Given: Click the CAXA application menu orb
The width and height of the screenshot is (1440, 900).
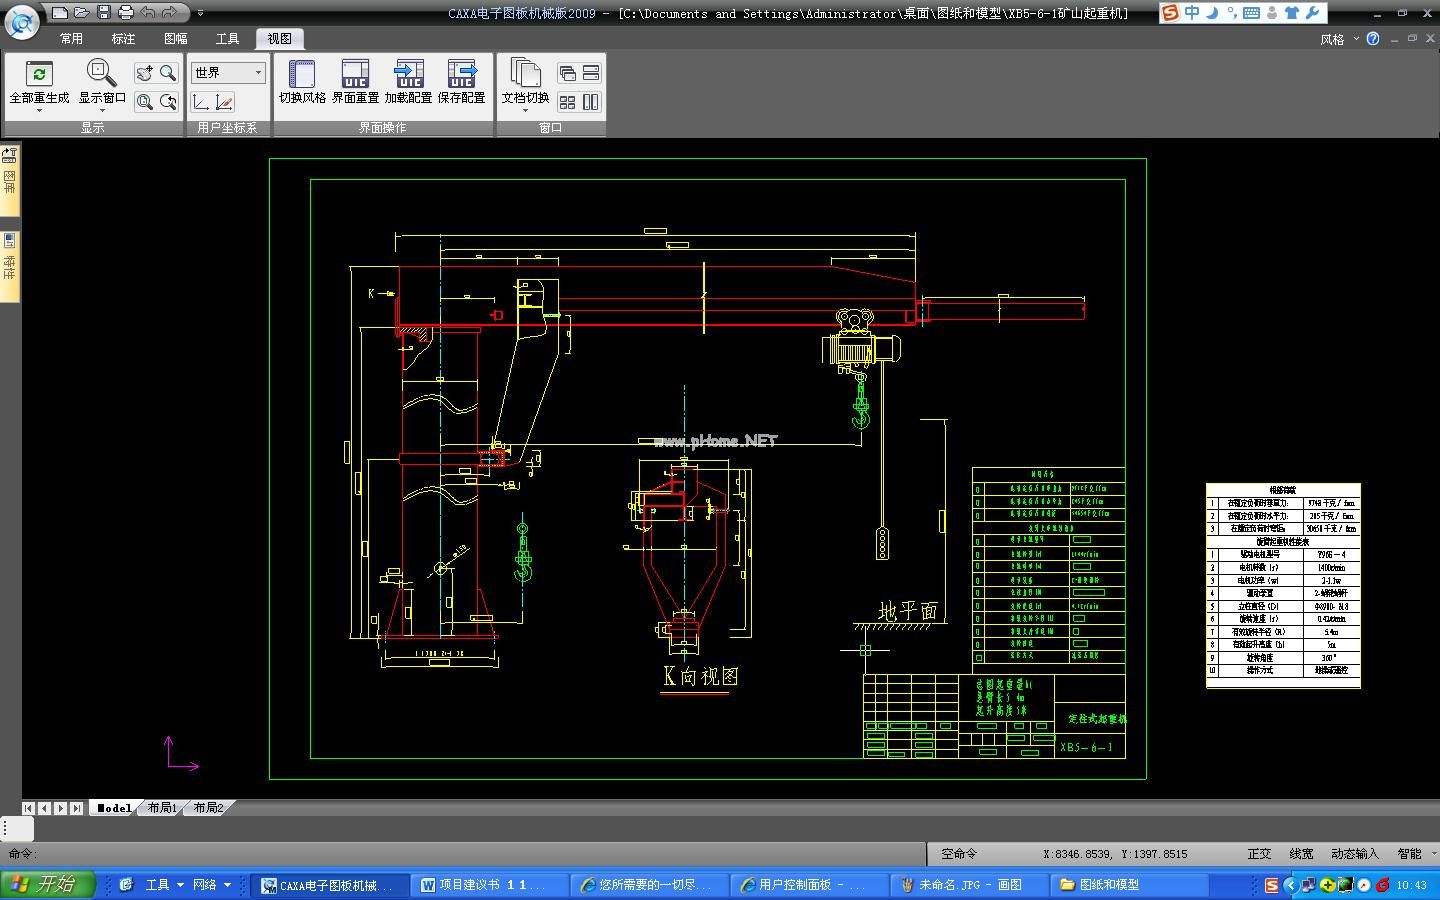Looking at the screenshot, I should (21, 21).
